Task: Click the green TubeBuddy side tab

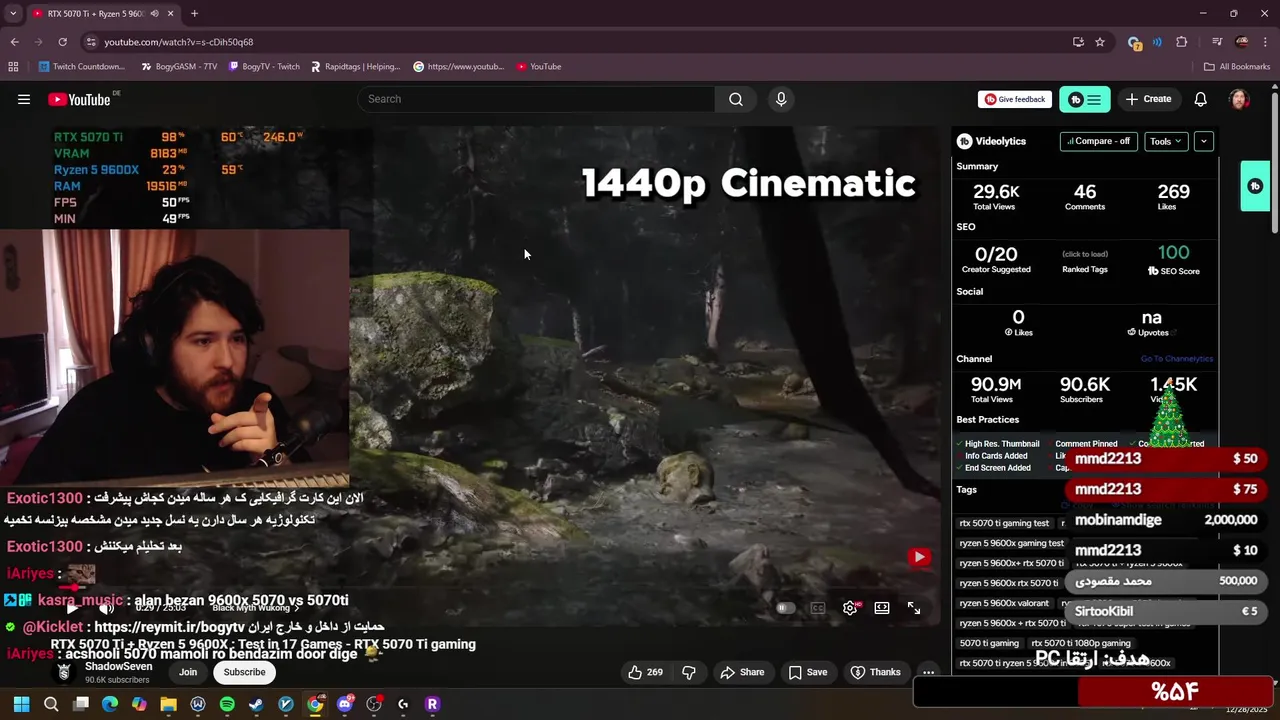Action: coord(1255,186)
